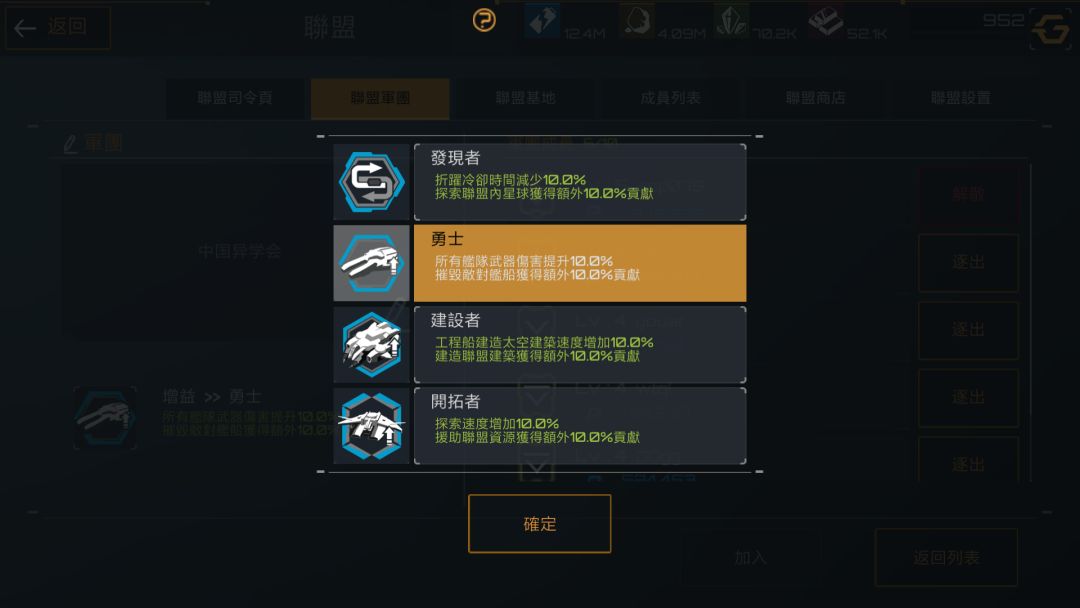Click the current 勇士 buff icon
Viewport: 1080px width, 608px height.
(105, 417)
